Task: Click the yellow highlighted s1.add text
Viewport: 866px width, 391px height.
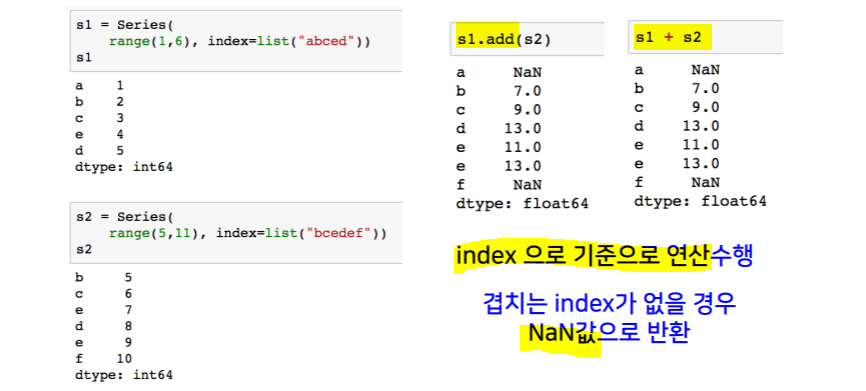Action: click(x=488, y=40)
